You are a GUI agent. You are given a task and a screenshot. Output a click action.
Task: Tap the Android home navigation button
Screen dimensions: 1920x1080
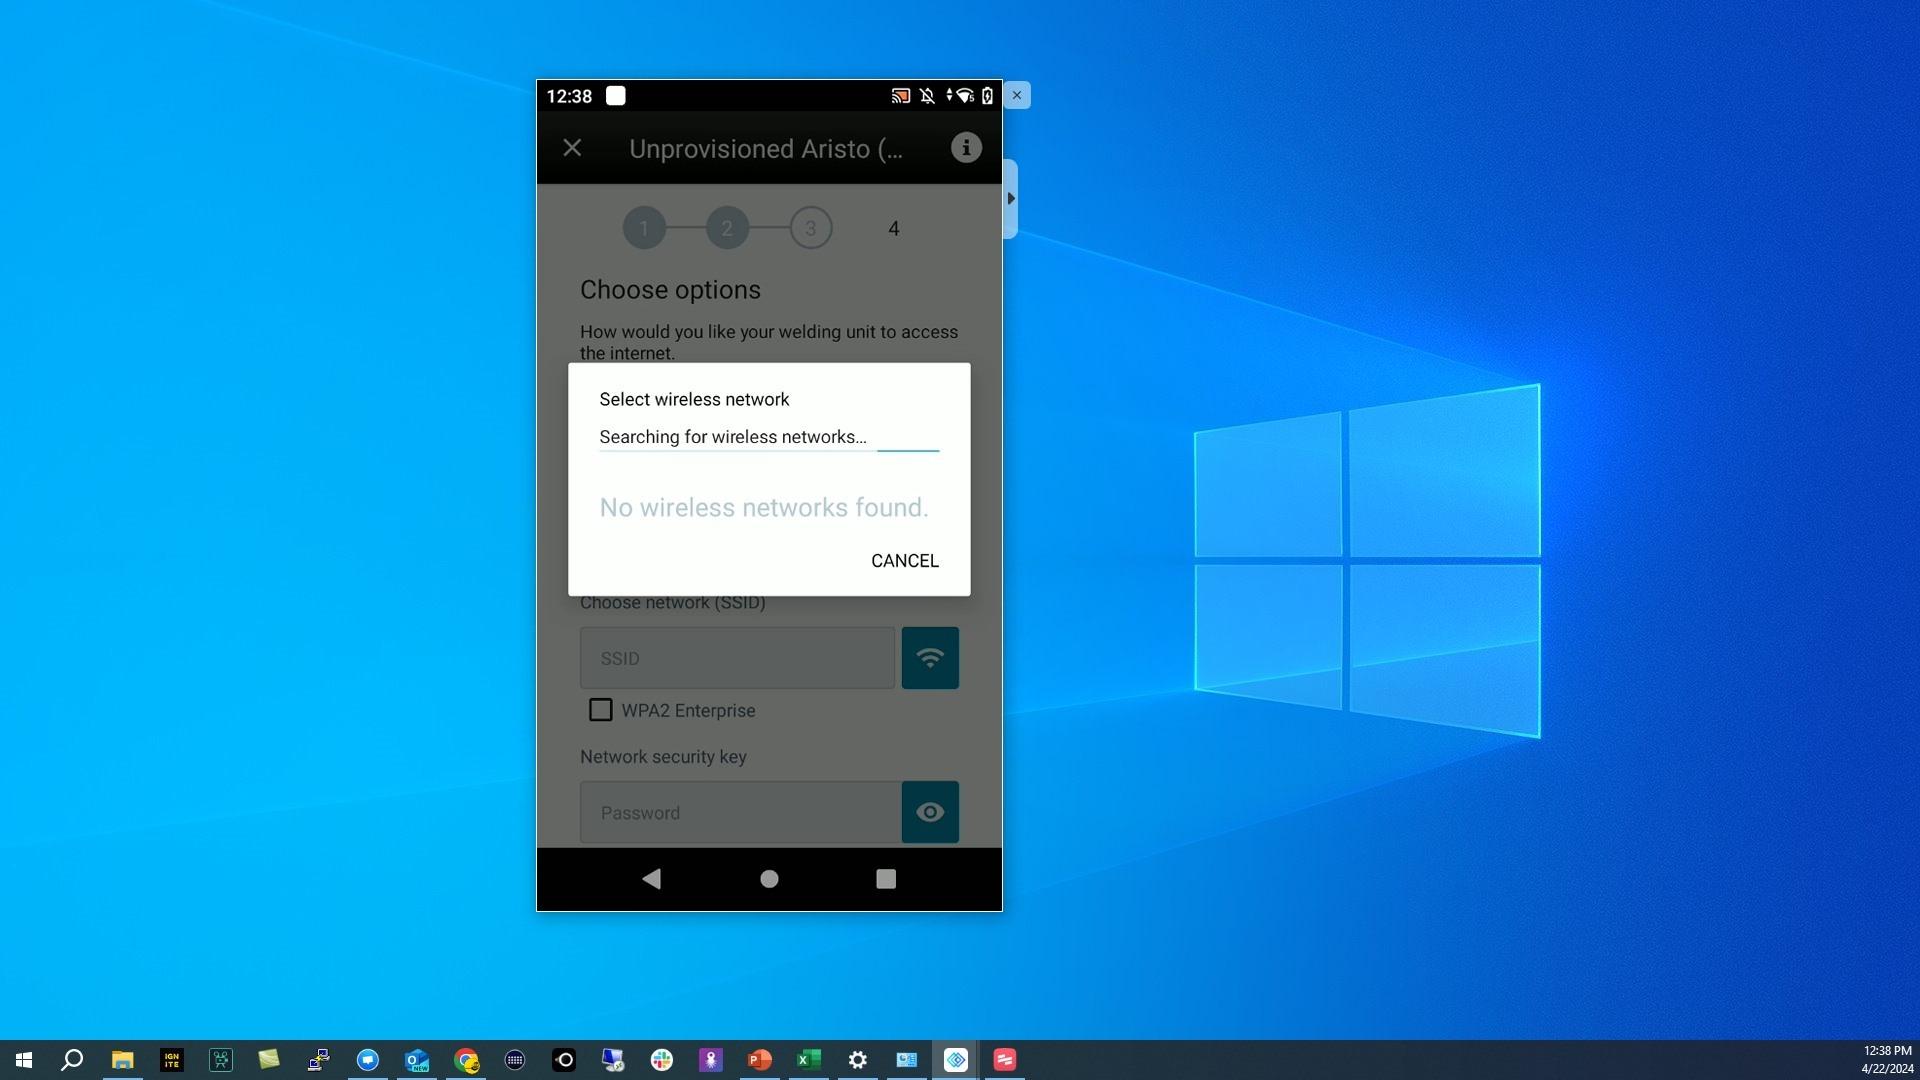tap(769, 879)
